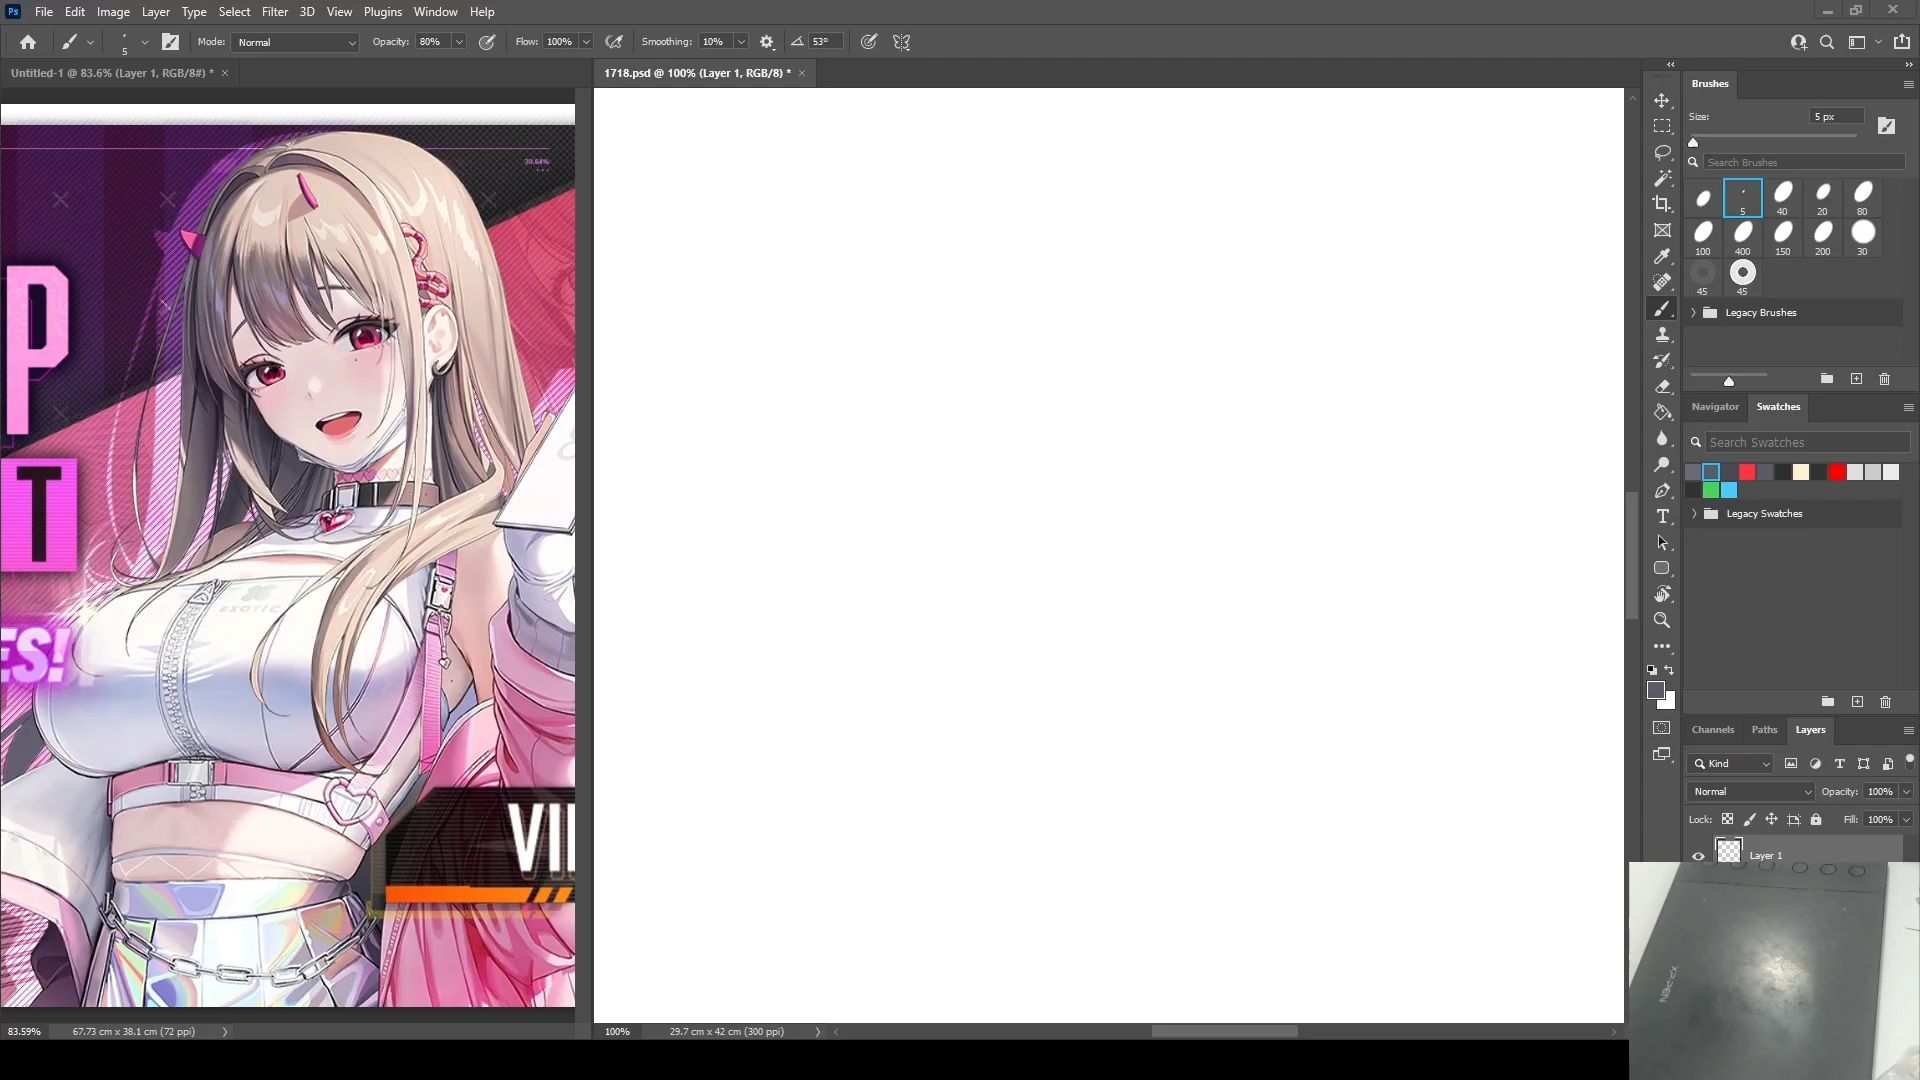Toggle pressure for size control
This screenshot has height=1080, width=1920.
(x=869, y=42)
